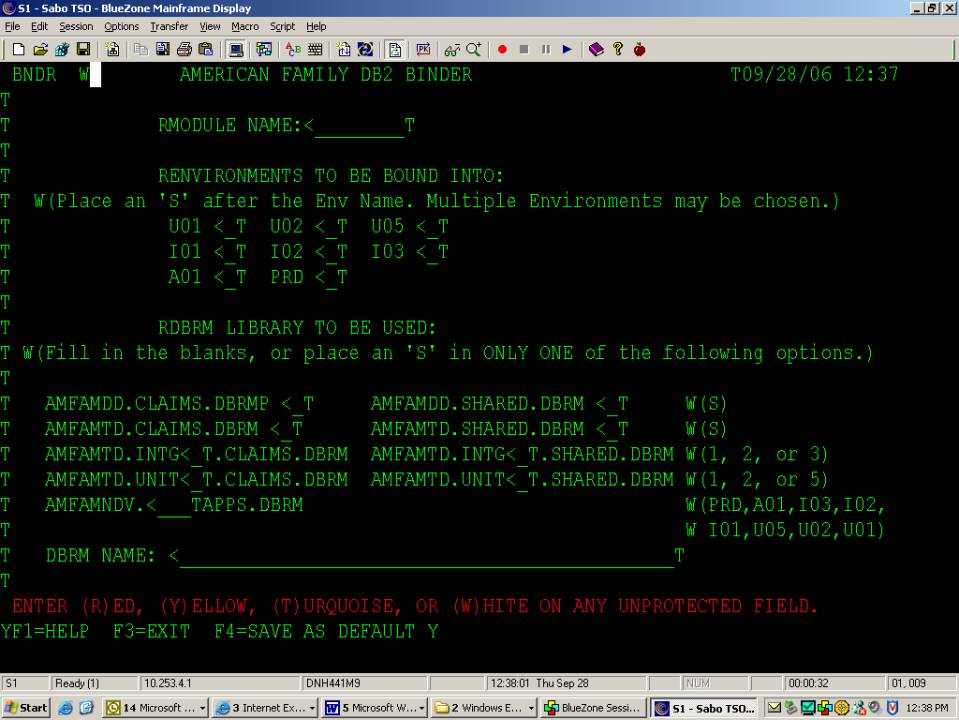Select the A01 environment field
959x720 pixels.
click(x=231, y=278)
